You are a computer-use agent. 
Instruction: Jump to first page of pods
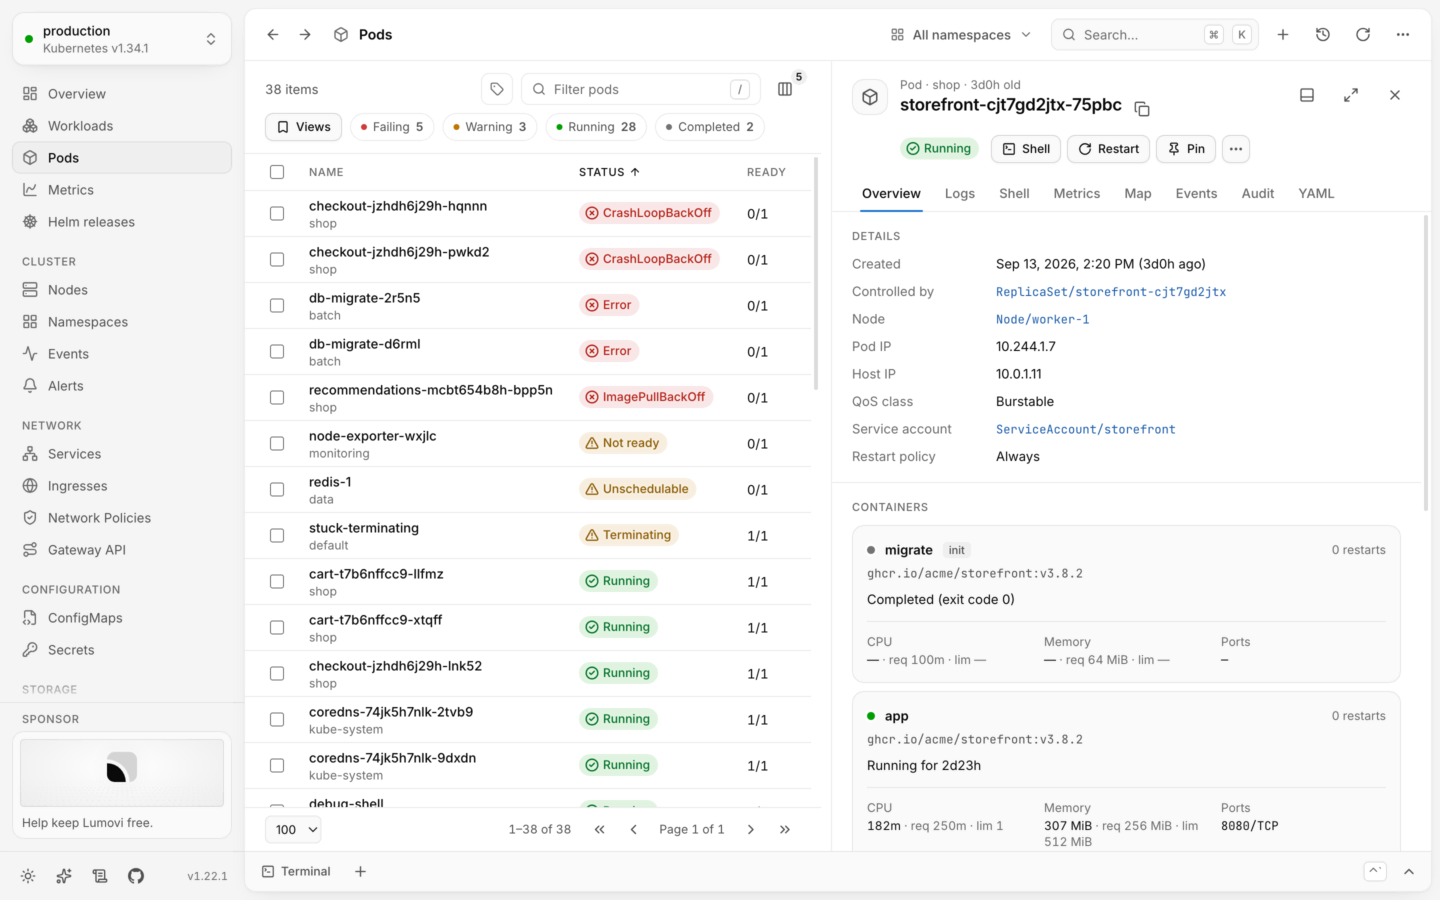(599, 829)
